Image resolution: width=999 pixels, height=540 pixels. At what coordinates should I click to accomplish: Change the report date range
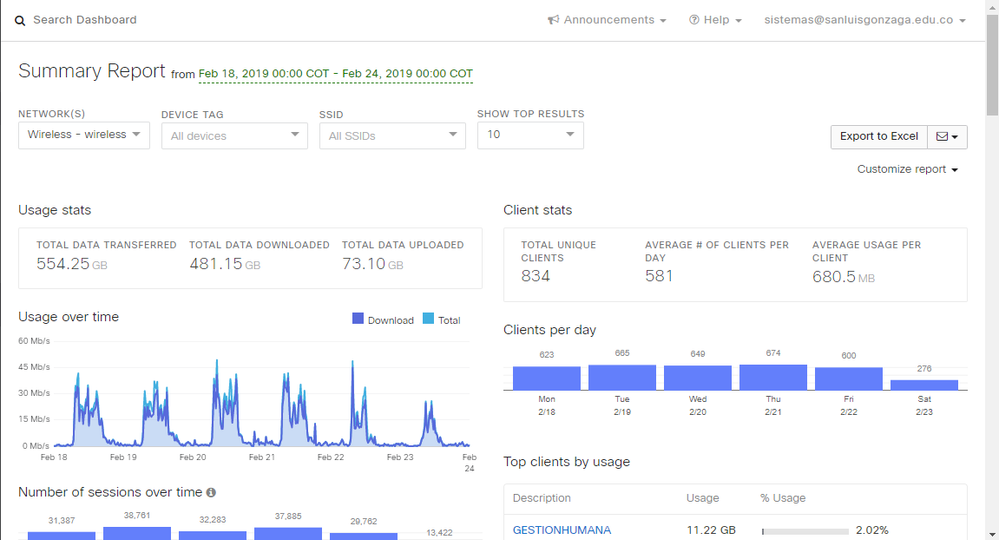point(335,74)
